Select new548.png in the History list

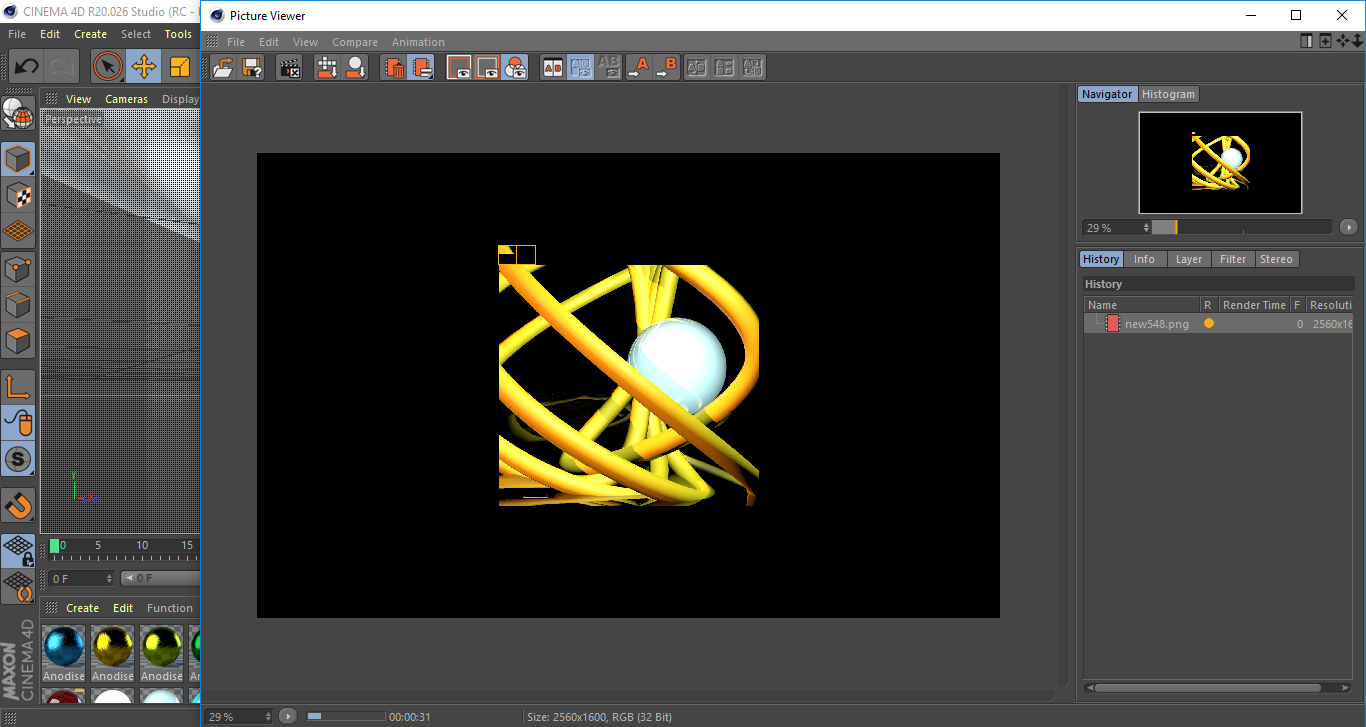pos(1156,324)
